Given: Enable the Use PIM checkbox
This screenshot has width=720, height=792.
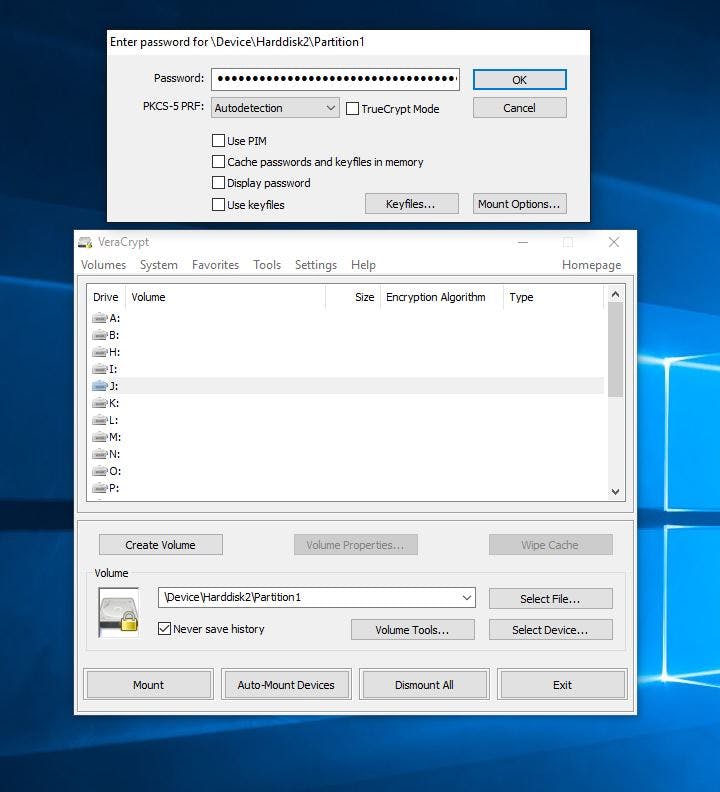Looking at the screenshot, I should tap(219, 141).
